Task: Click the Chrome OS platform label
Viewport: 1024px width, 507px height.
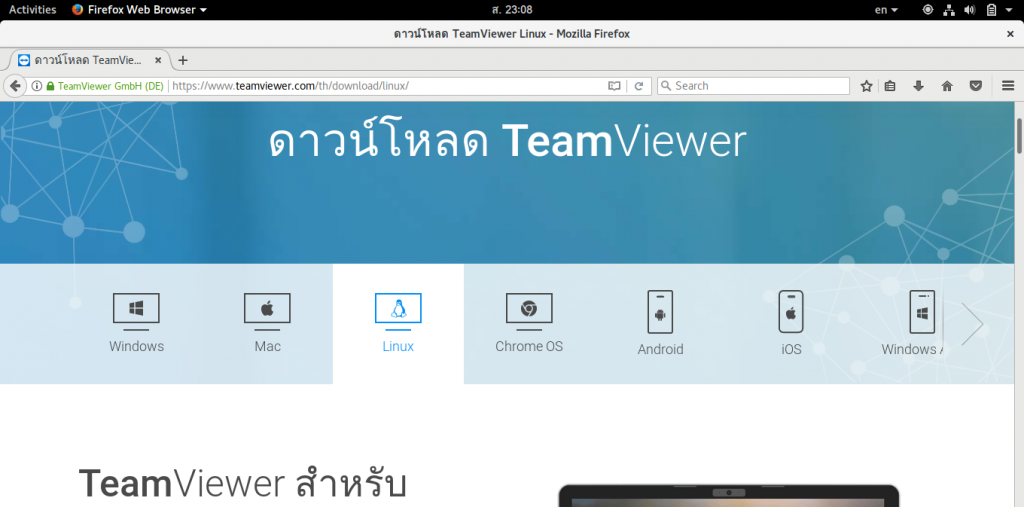Action: [529, 346]
